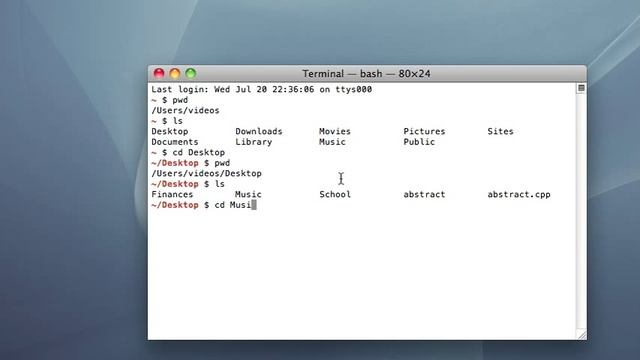Screen dimensions: 640x360
Task: Click 'Movies' in the ls output
Action: (335, 131)
